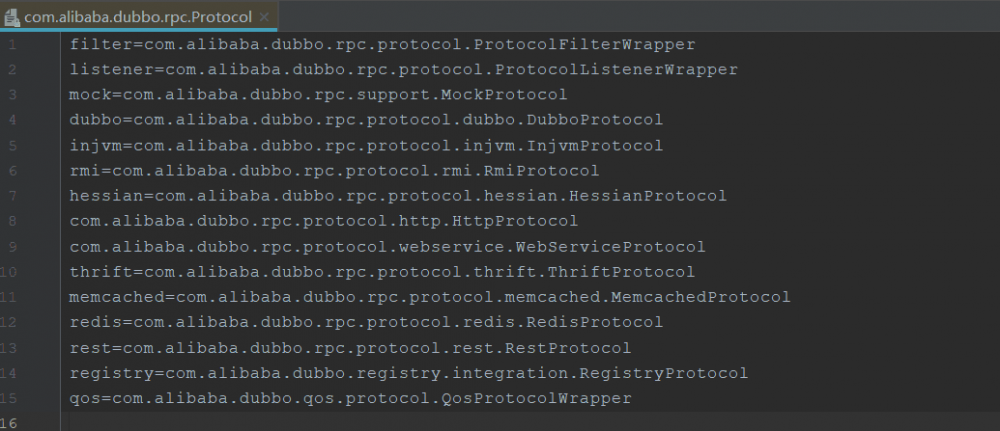Place cursor on the ProtocolFilterWrapper line
Viewport: 1000px width, 431px height.
point(382,45)
